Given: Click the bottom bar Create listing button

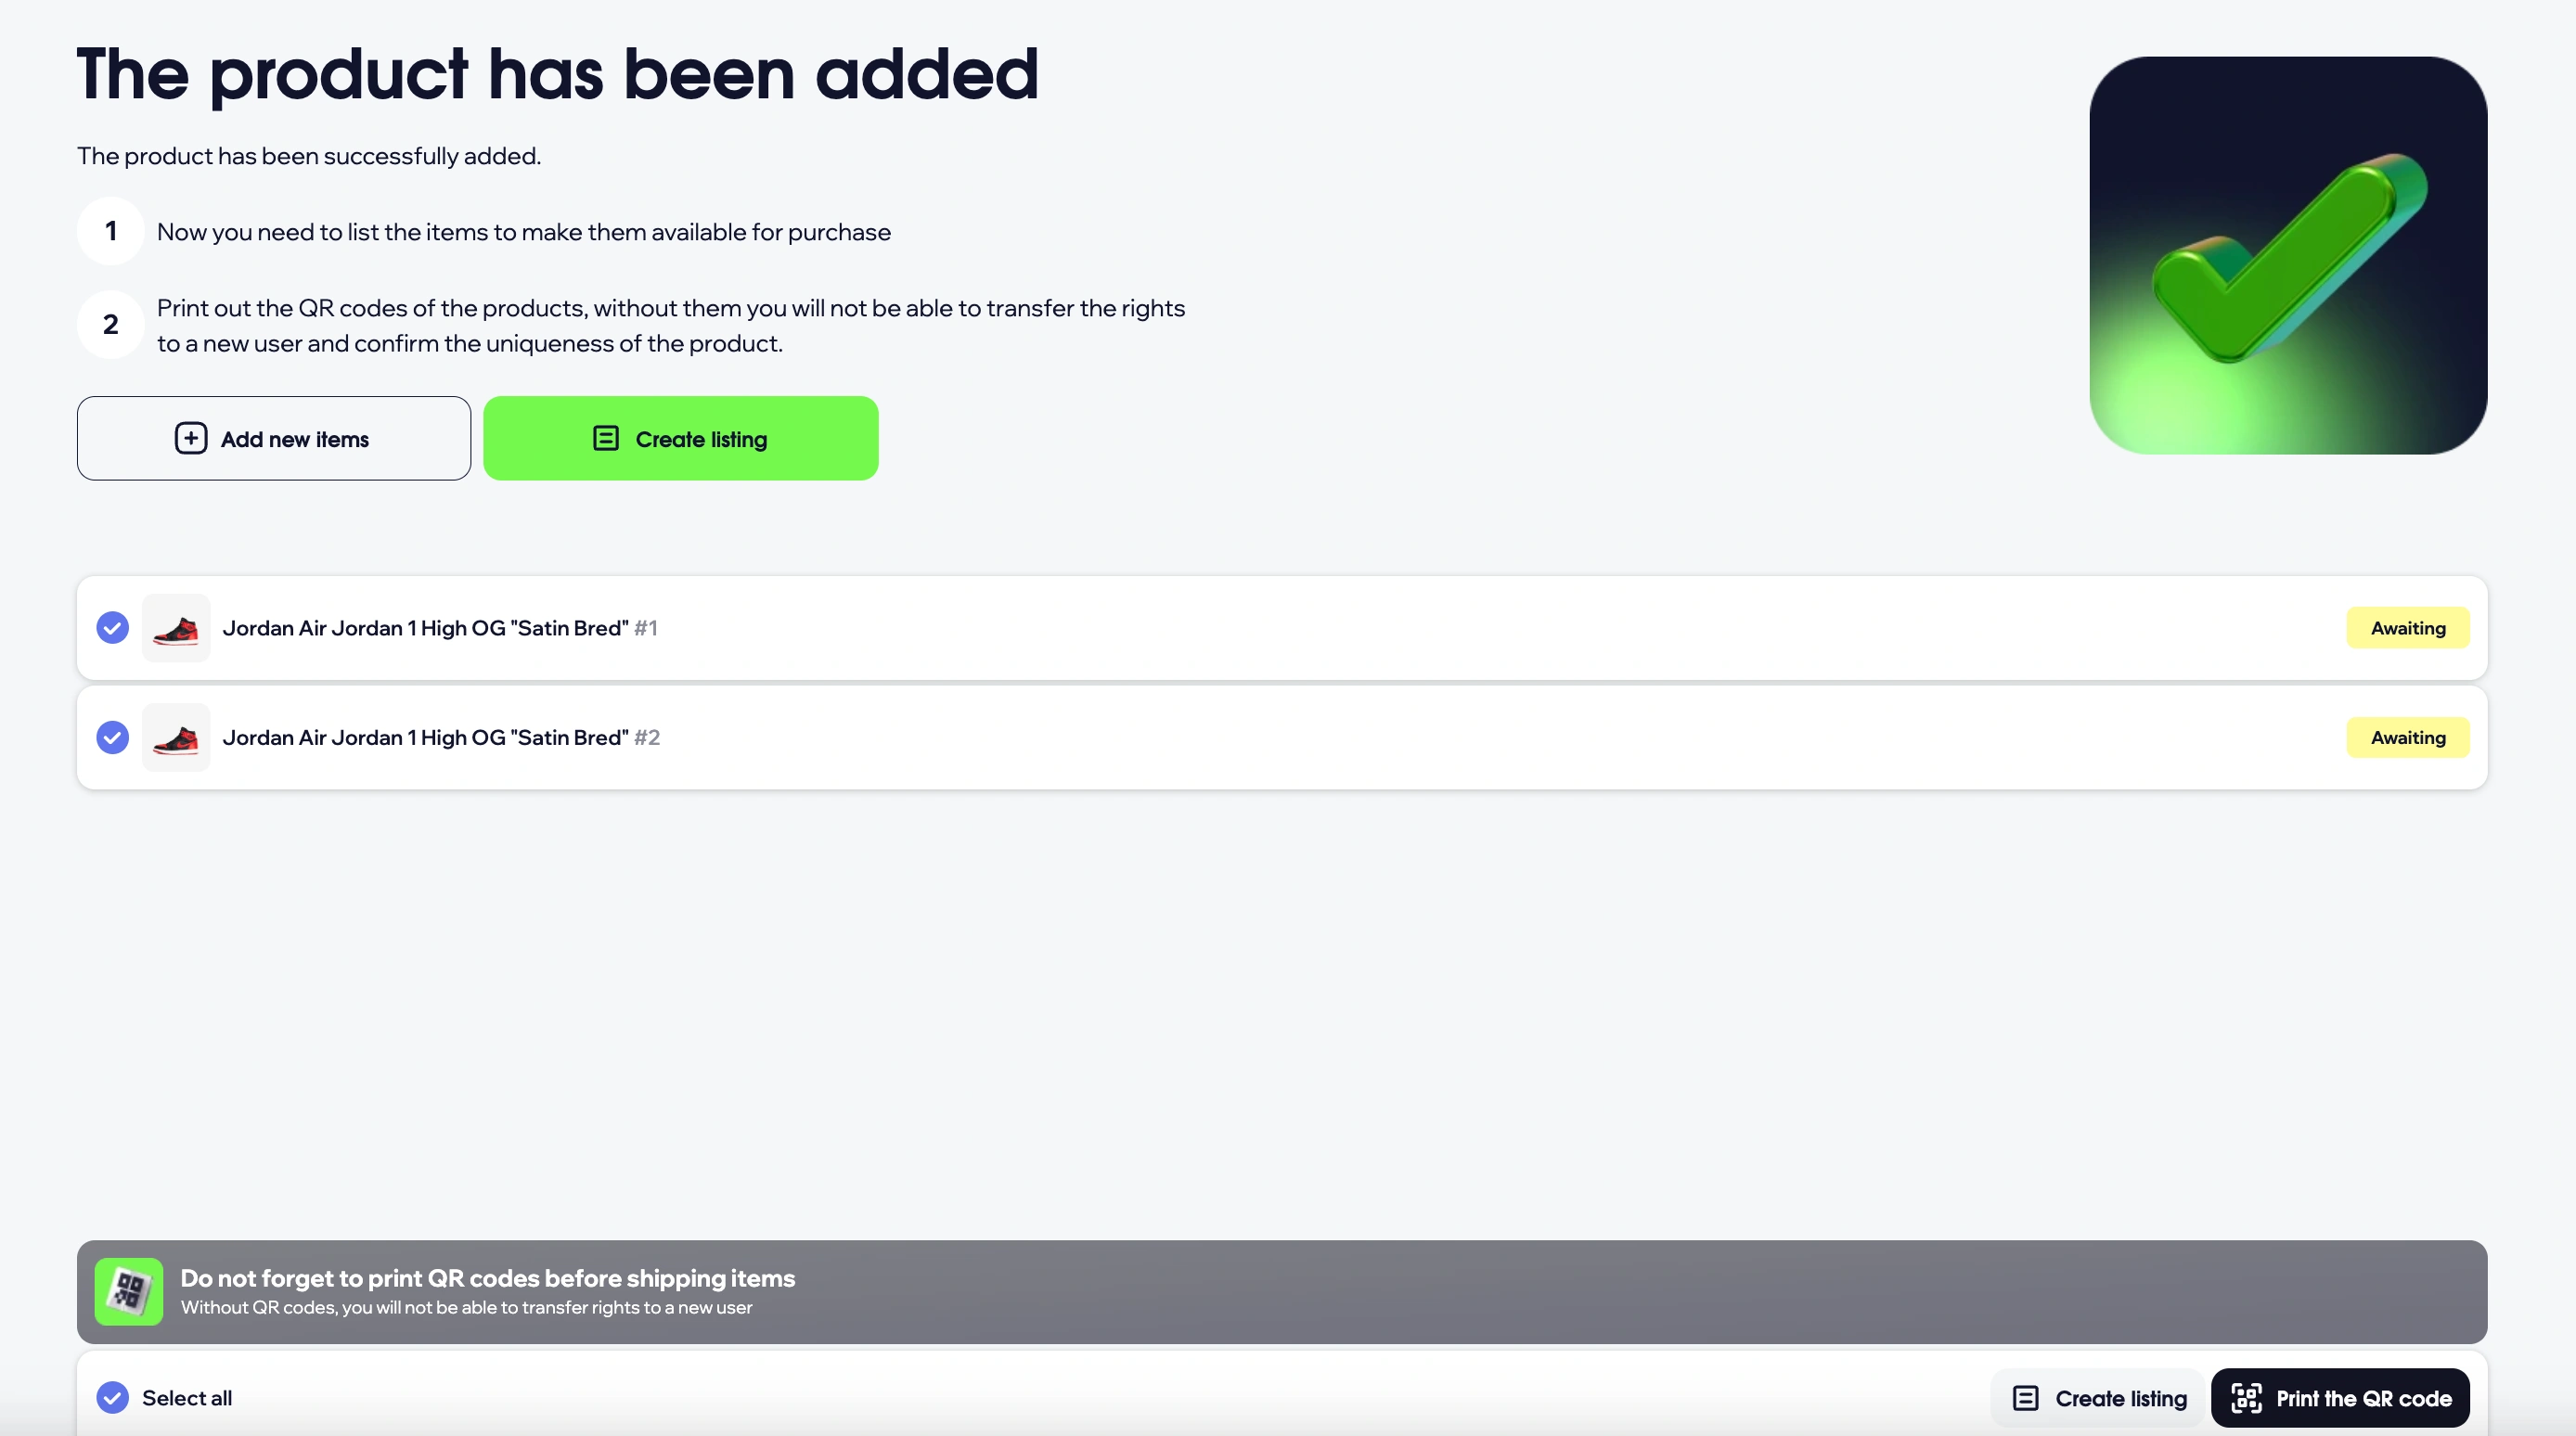Looking at the screenshot, I should tap(2099, 1398).
